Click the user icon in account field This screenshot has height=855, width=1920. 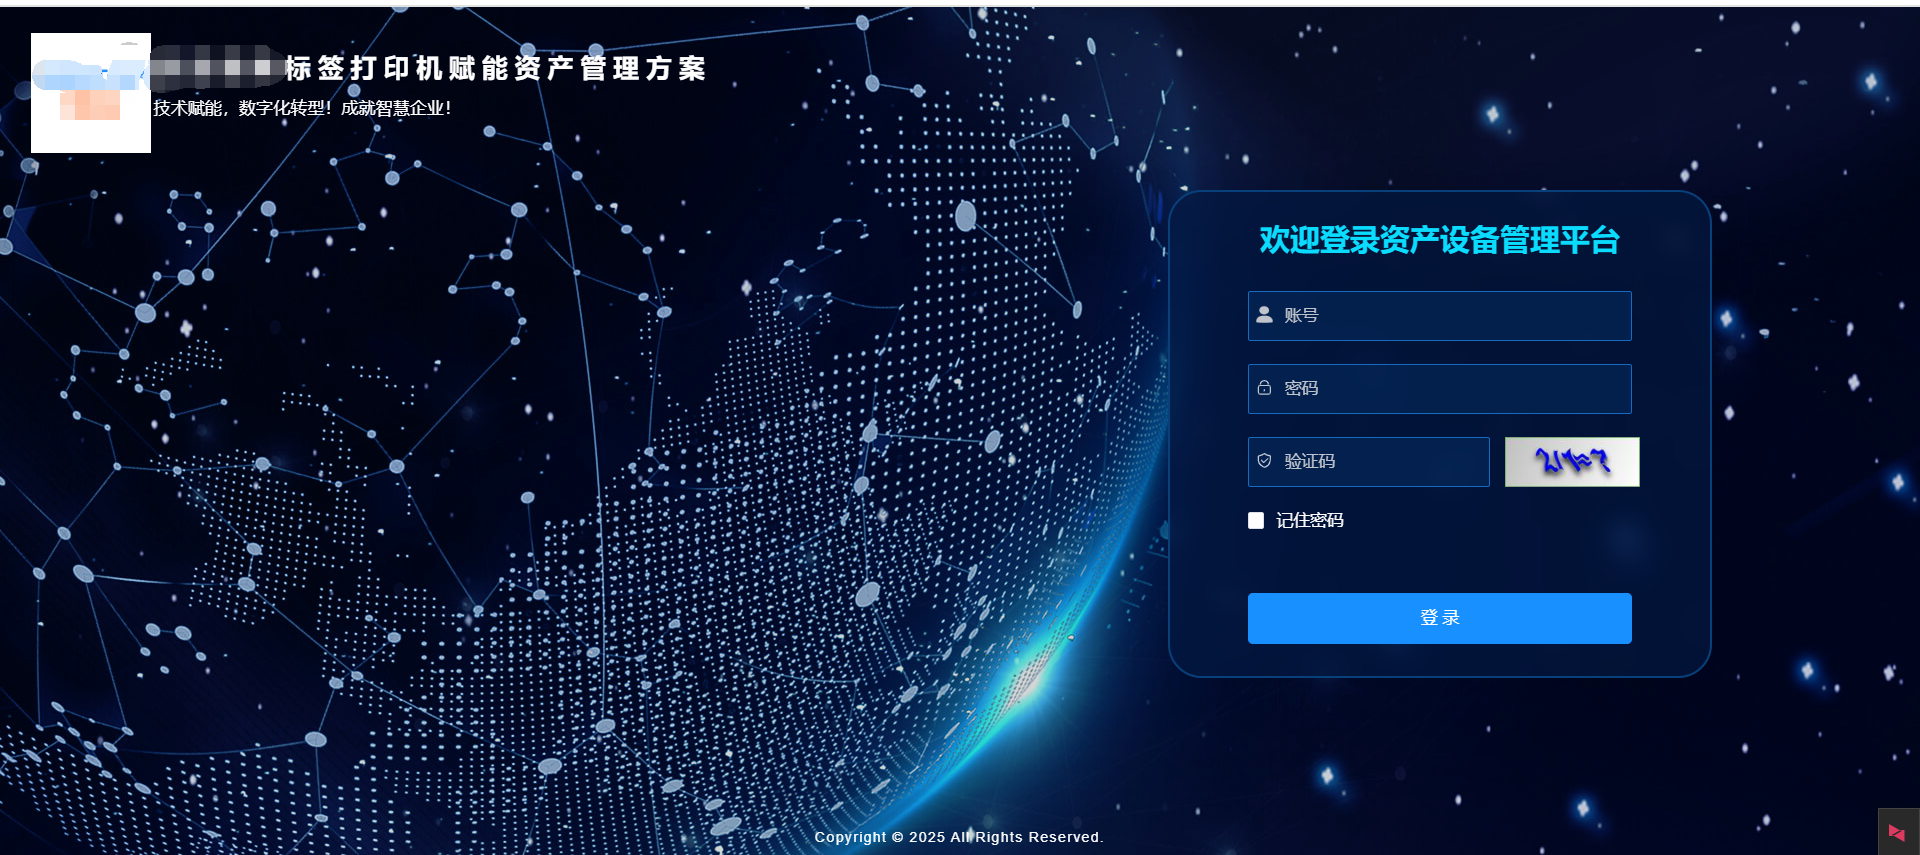(1264, 315)
